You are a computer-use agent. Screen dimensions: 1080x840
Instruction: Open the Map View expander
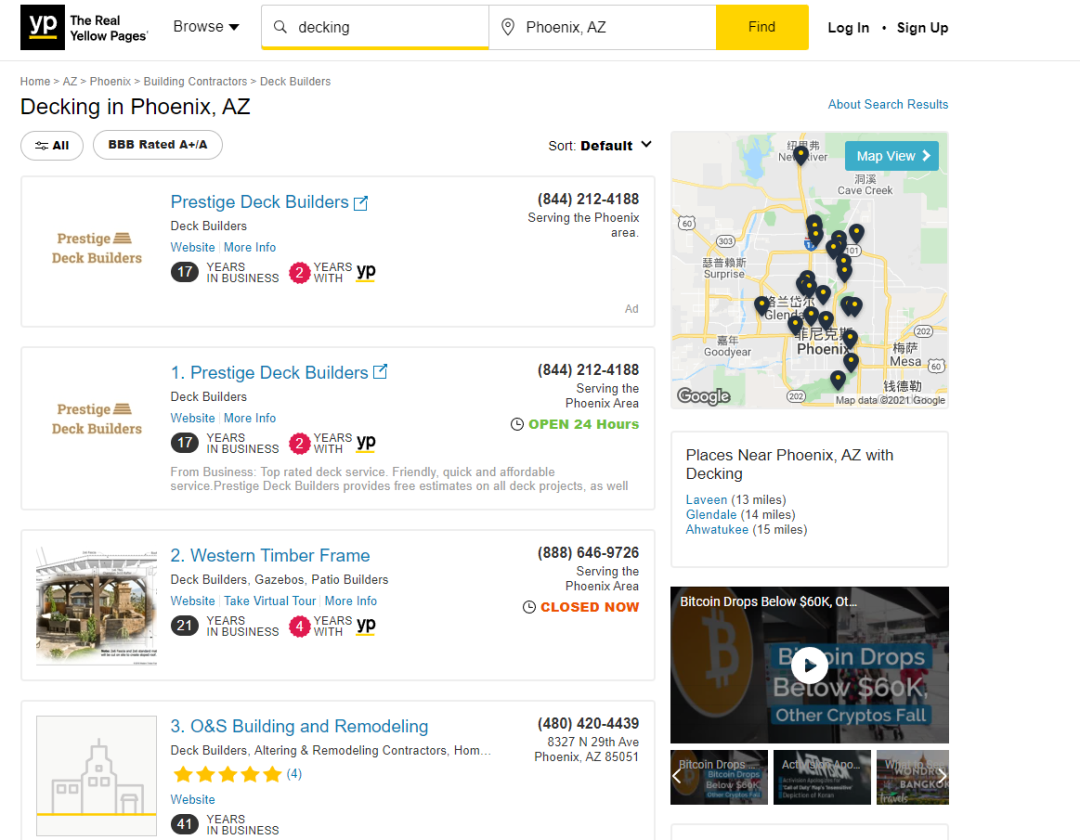pos(892,156)
